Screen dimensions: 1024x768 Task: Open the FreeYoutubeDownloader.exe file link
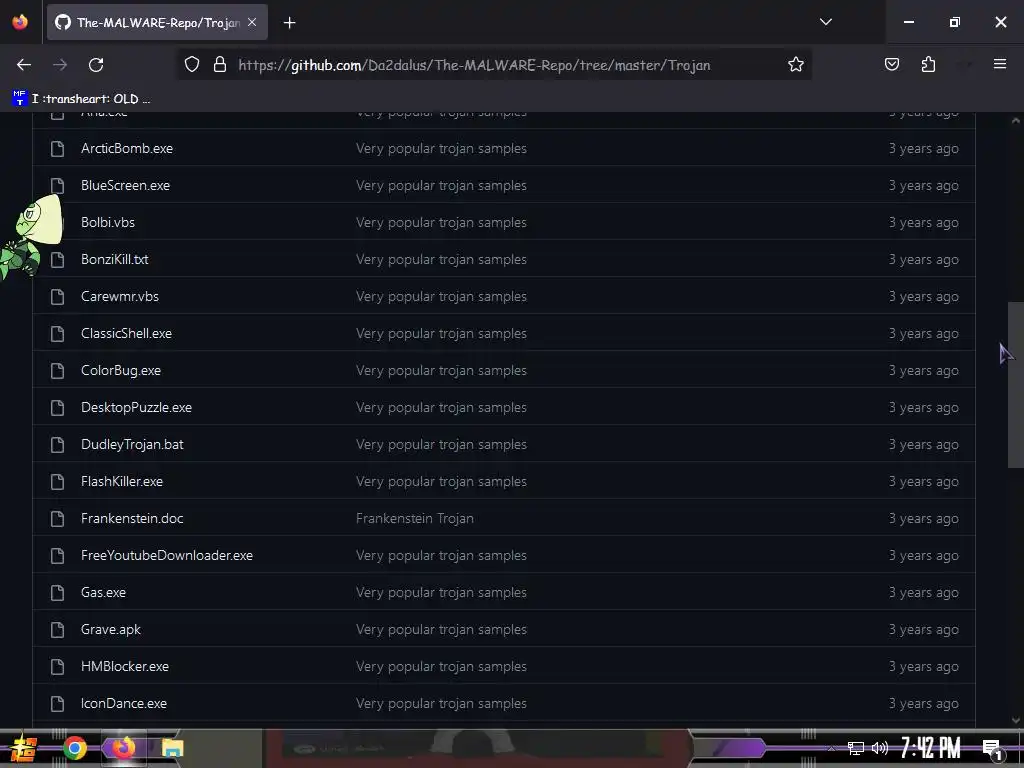pos(167,555)
